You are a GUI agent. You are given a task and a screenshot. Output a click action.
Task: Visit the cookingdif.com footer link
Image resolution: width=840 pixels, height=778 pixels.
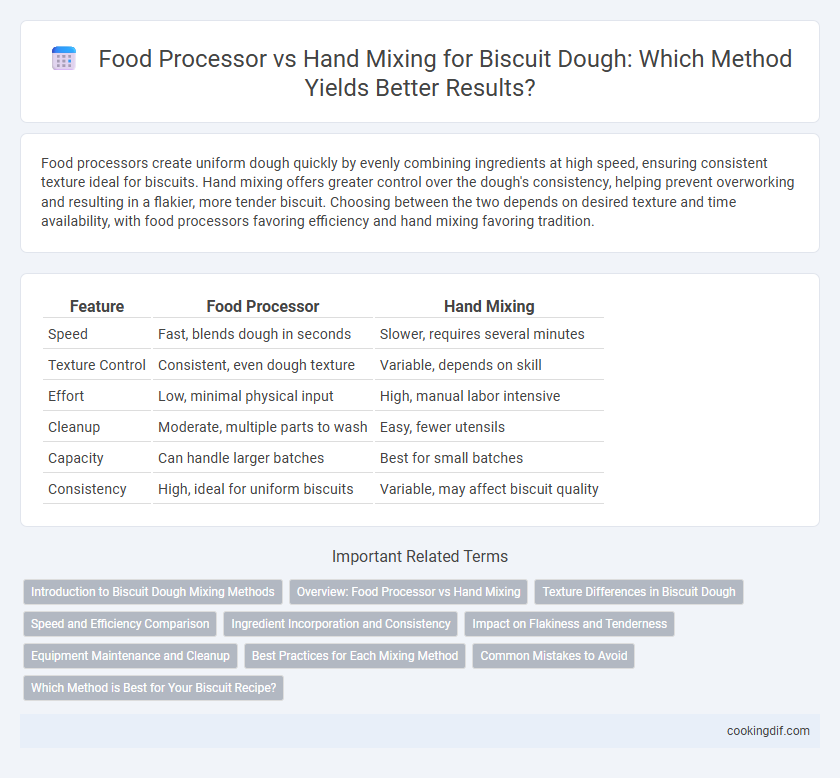(x=768, y=731)
